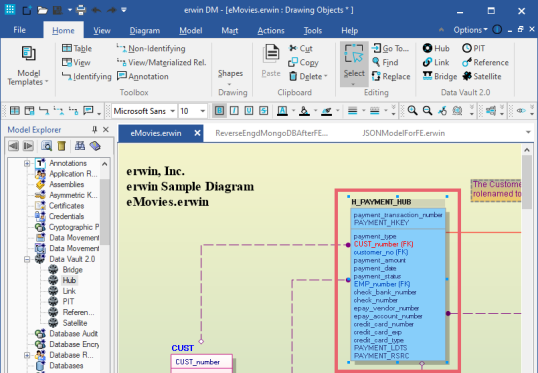538x373 pixels.
Task: Toggle Underline formatting
Action: 249,110
